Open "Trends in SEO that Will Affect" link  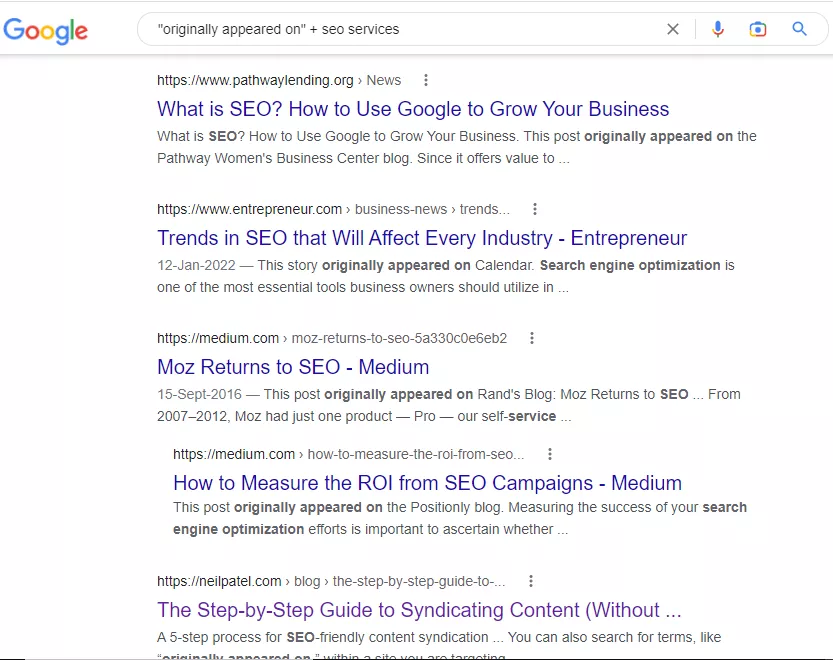click(x=422, y=238)
